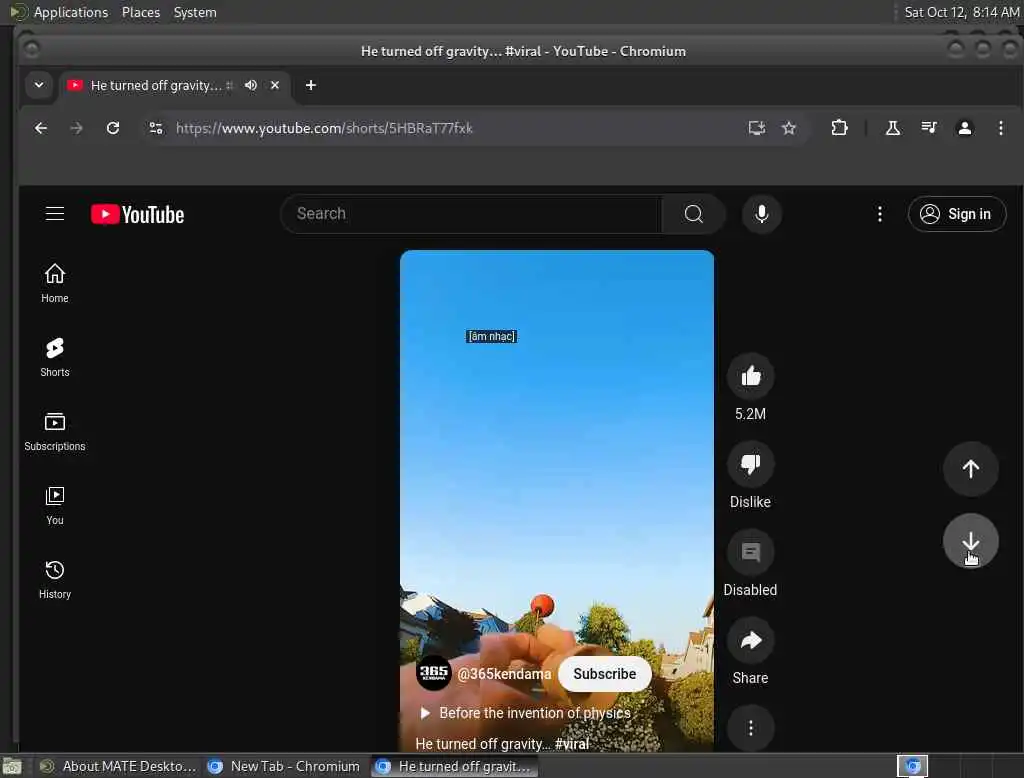Image resolution: width=1024 pixels, height=778 pixels.
Task: Click the YouTube logo
Action: (138, 214)
